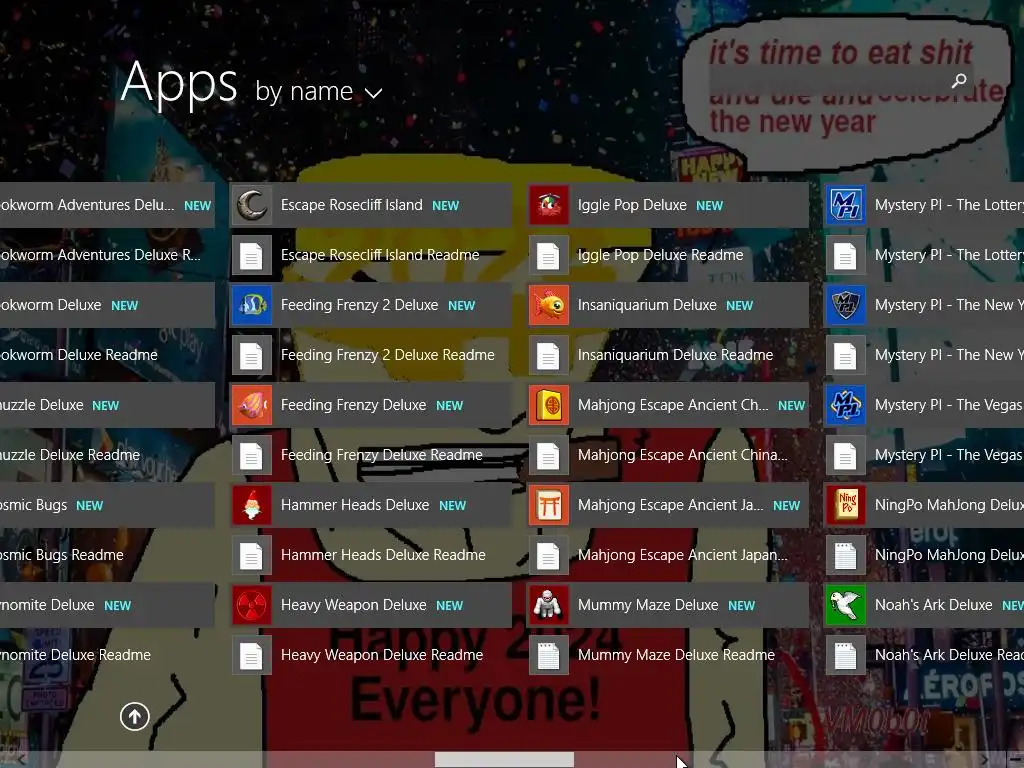The image size is (1024, 768).
Task: Select 'Mahjong Escape Ancient Japan...' readme text
Action: (x=682, y=555)
